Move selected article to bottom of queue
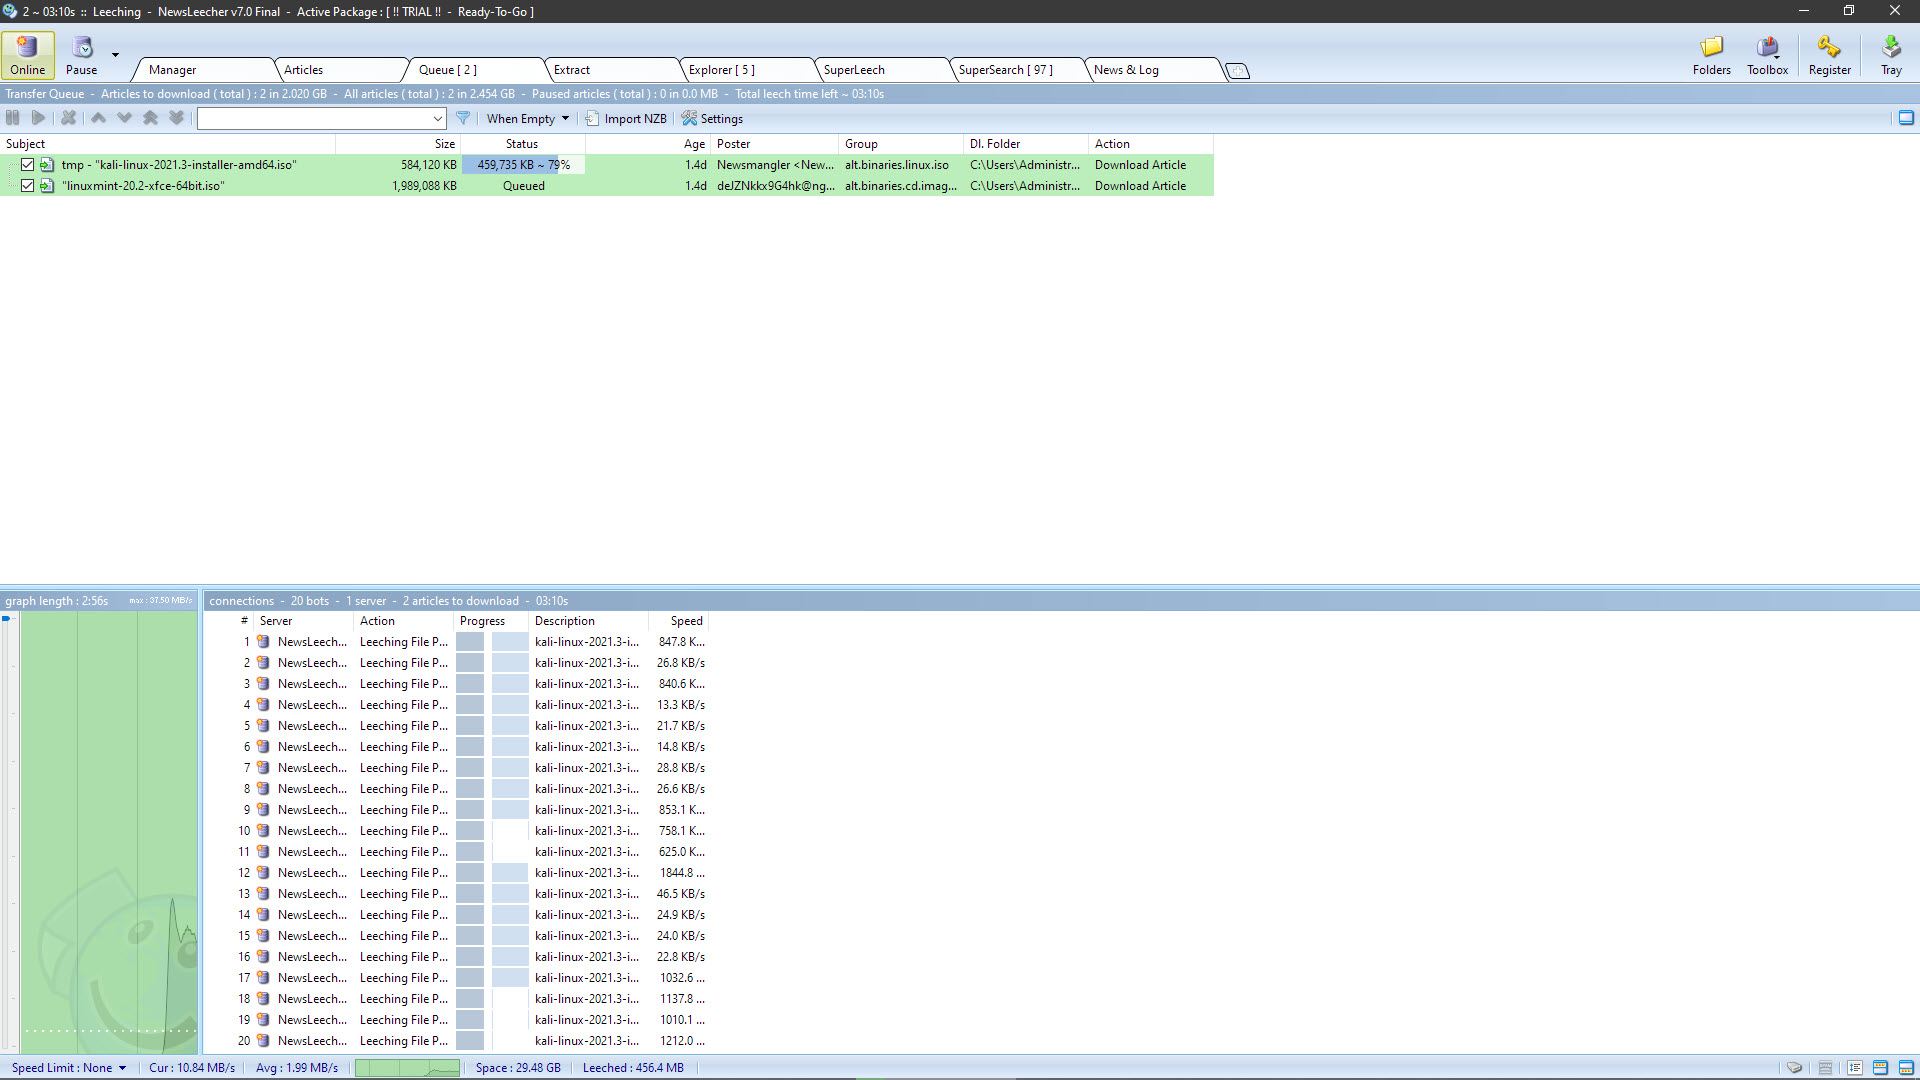 (176, 118)
